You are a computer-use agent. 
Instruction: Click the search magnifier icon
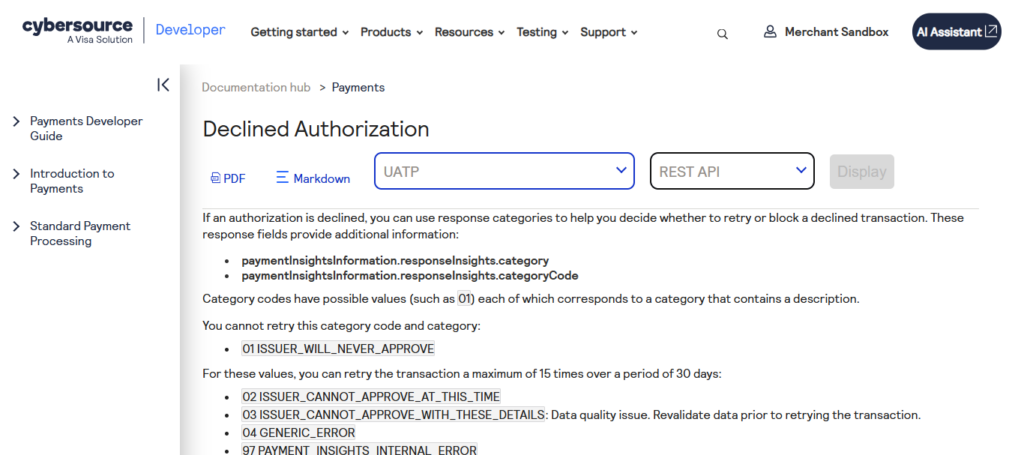click(x=722, y=33)
